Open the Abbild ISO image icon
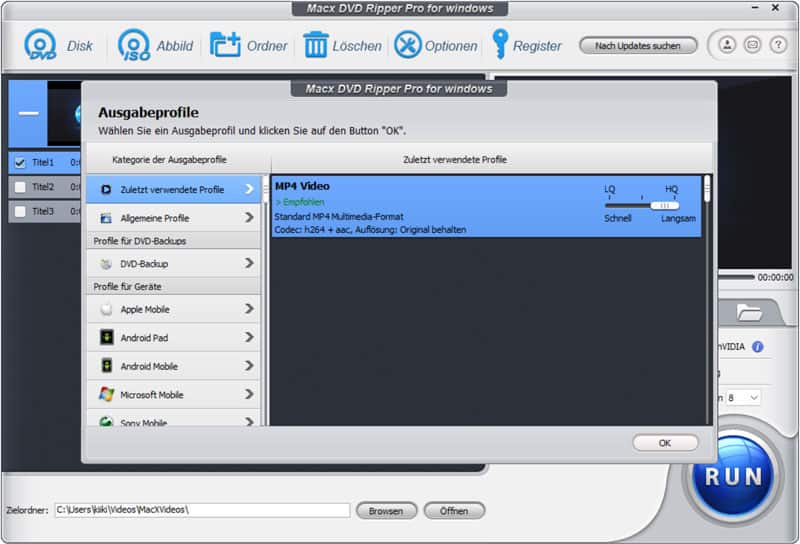Viewport: 800px width, 544px height. 134,45
